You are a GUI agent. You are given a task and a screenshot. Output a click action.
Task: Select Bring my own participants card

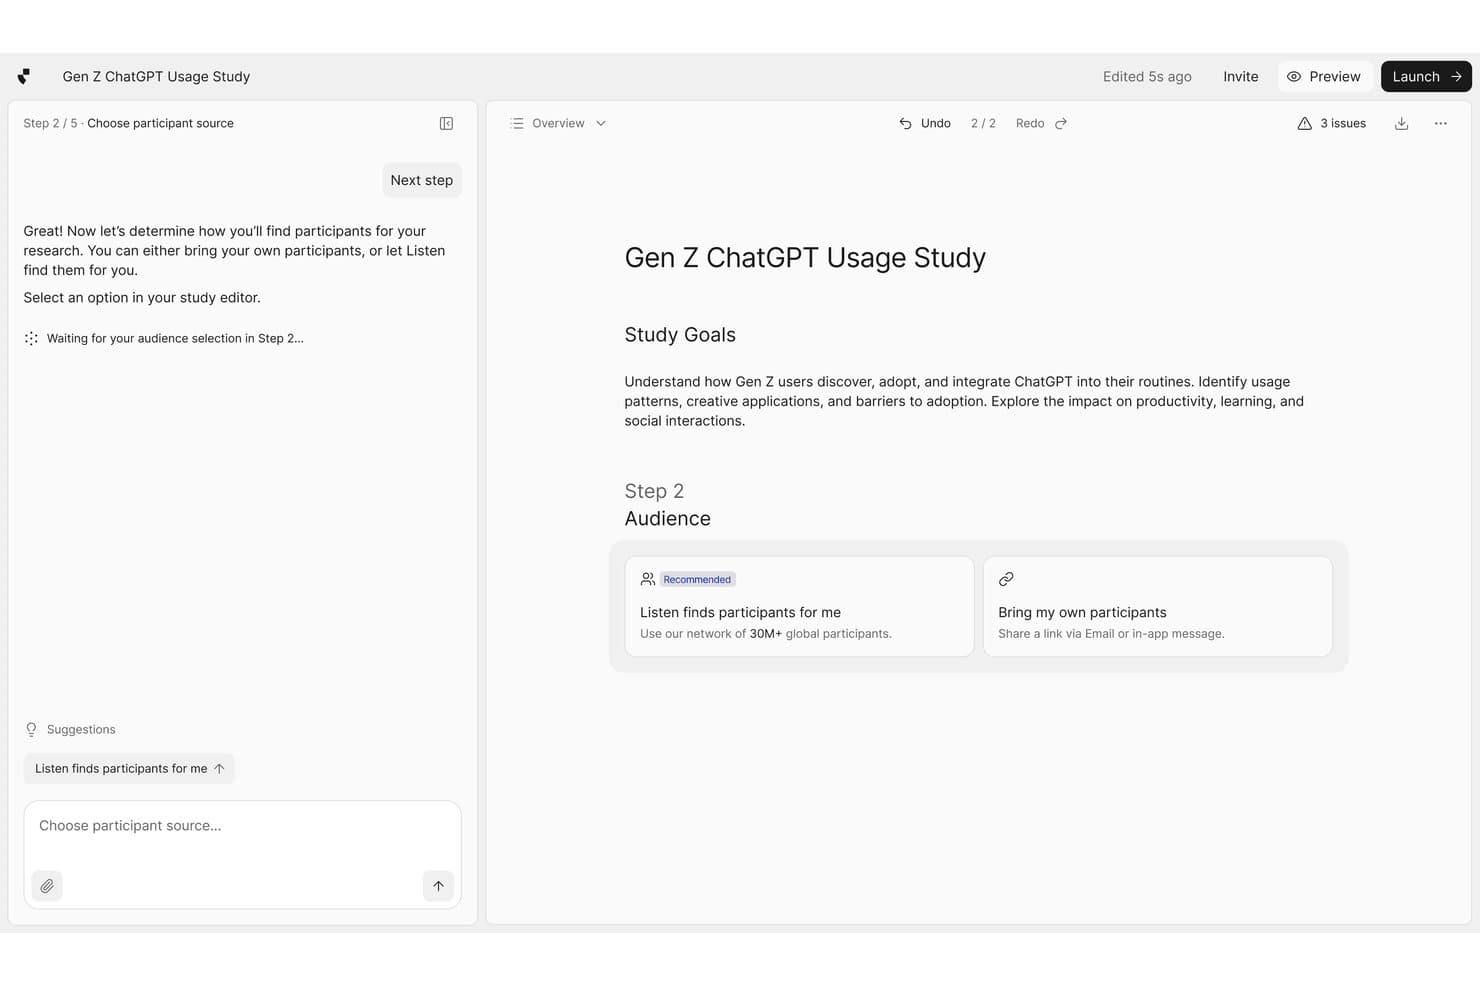pyautogui.click(x=1157, y=606)
